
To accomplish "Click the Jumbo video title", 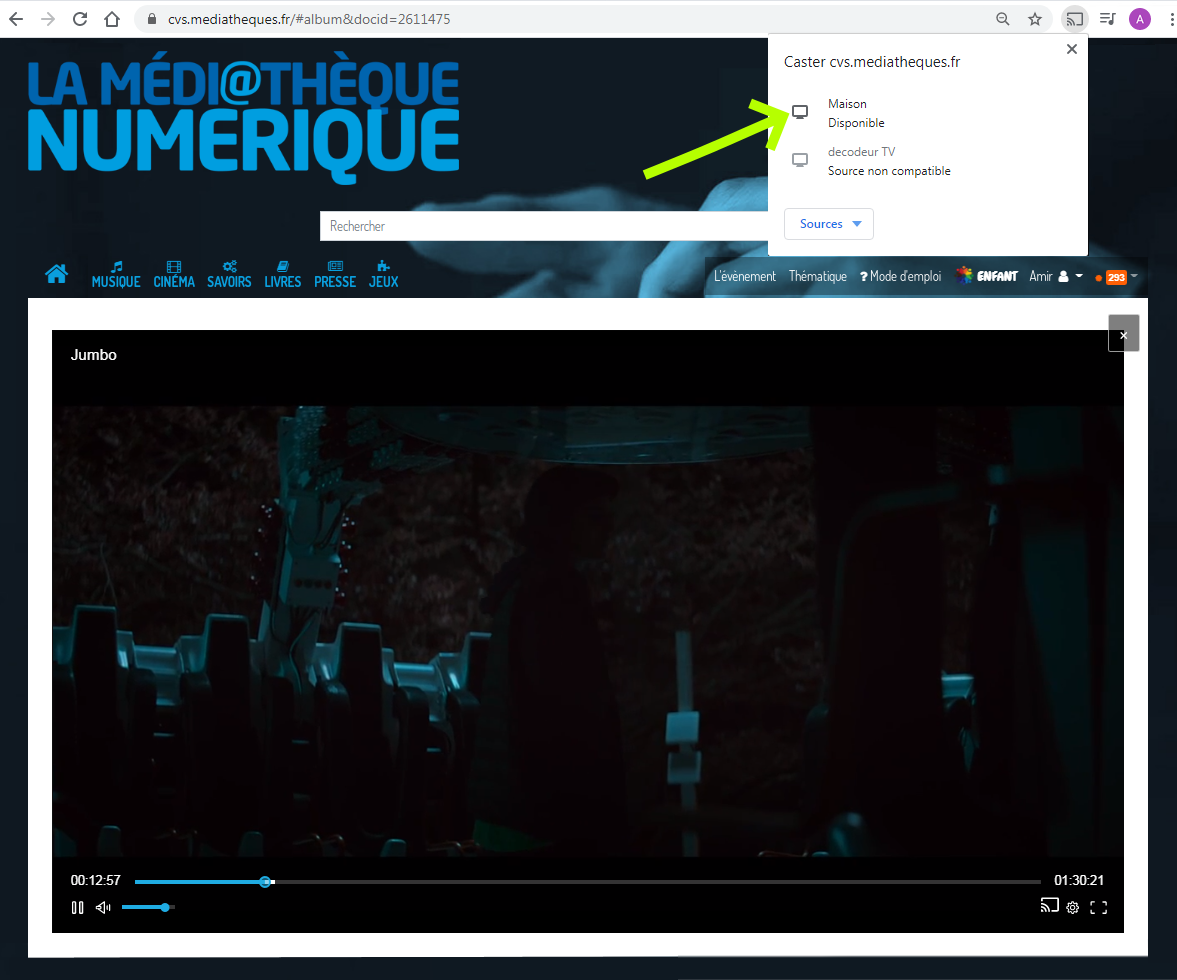I will 94,355.
